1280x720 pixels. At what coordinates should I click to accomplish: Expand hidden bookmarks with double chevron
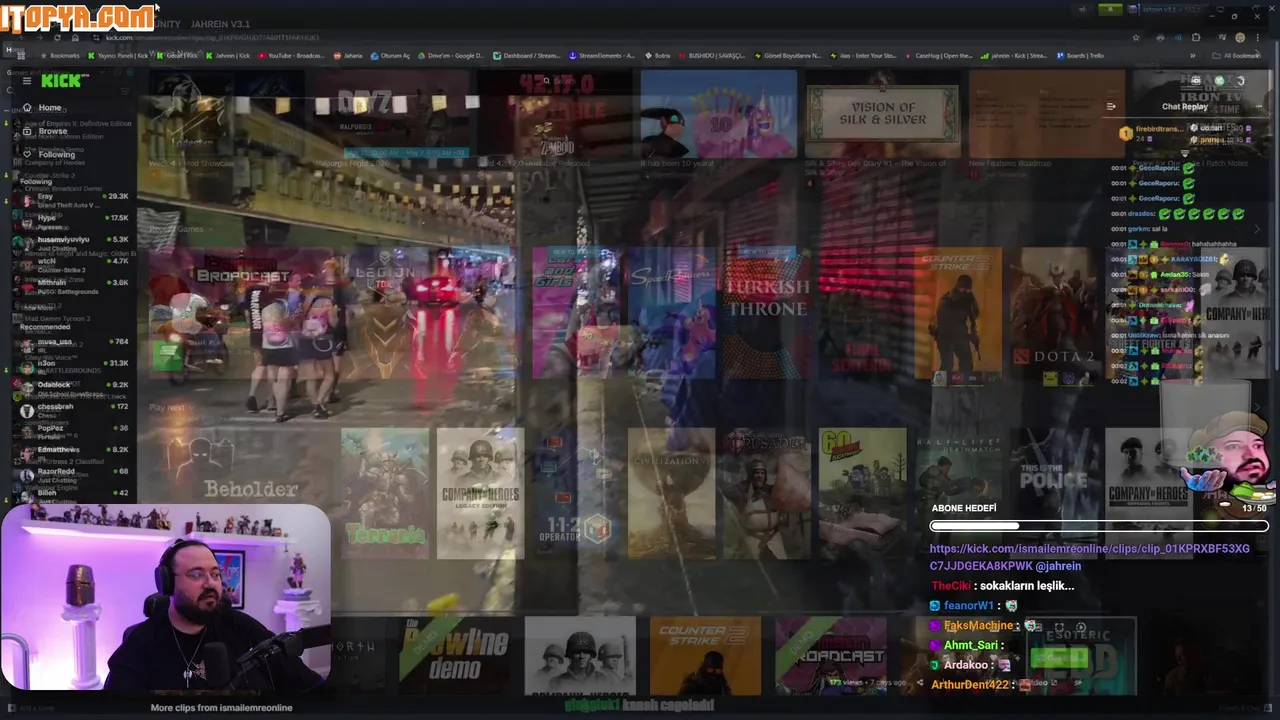1192,56
